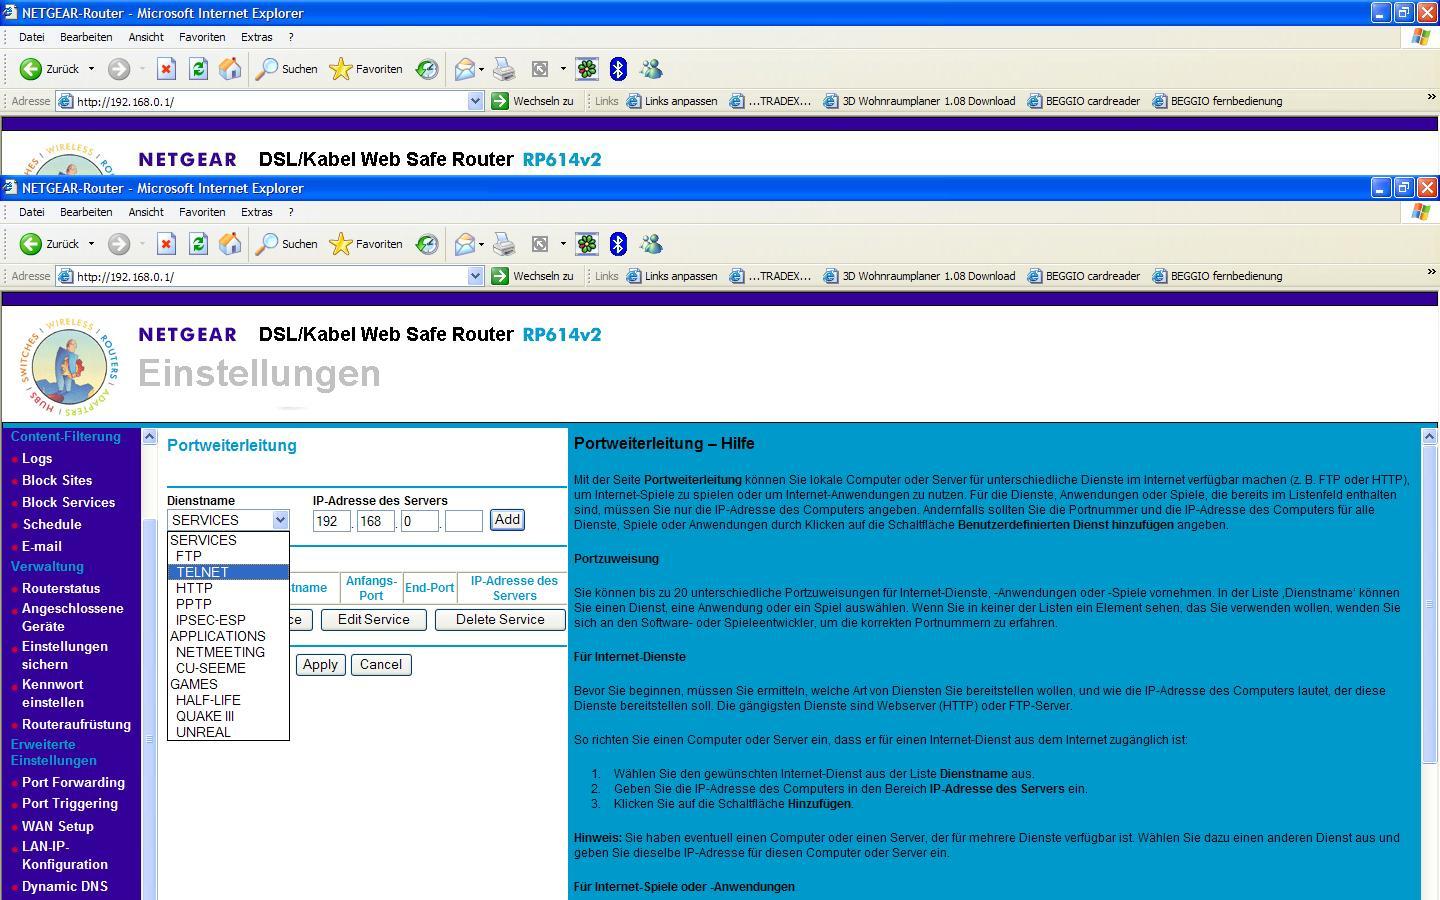The width and height of the screenshot is (1440, 900).
Task: Open Suchen search in back window toolbar
Action: pos(286,69)
